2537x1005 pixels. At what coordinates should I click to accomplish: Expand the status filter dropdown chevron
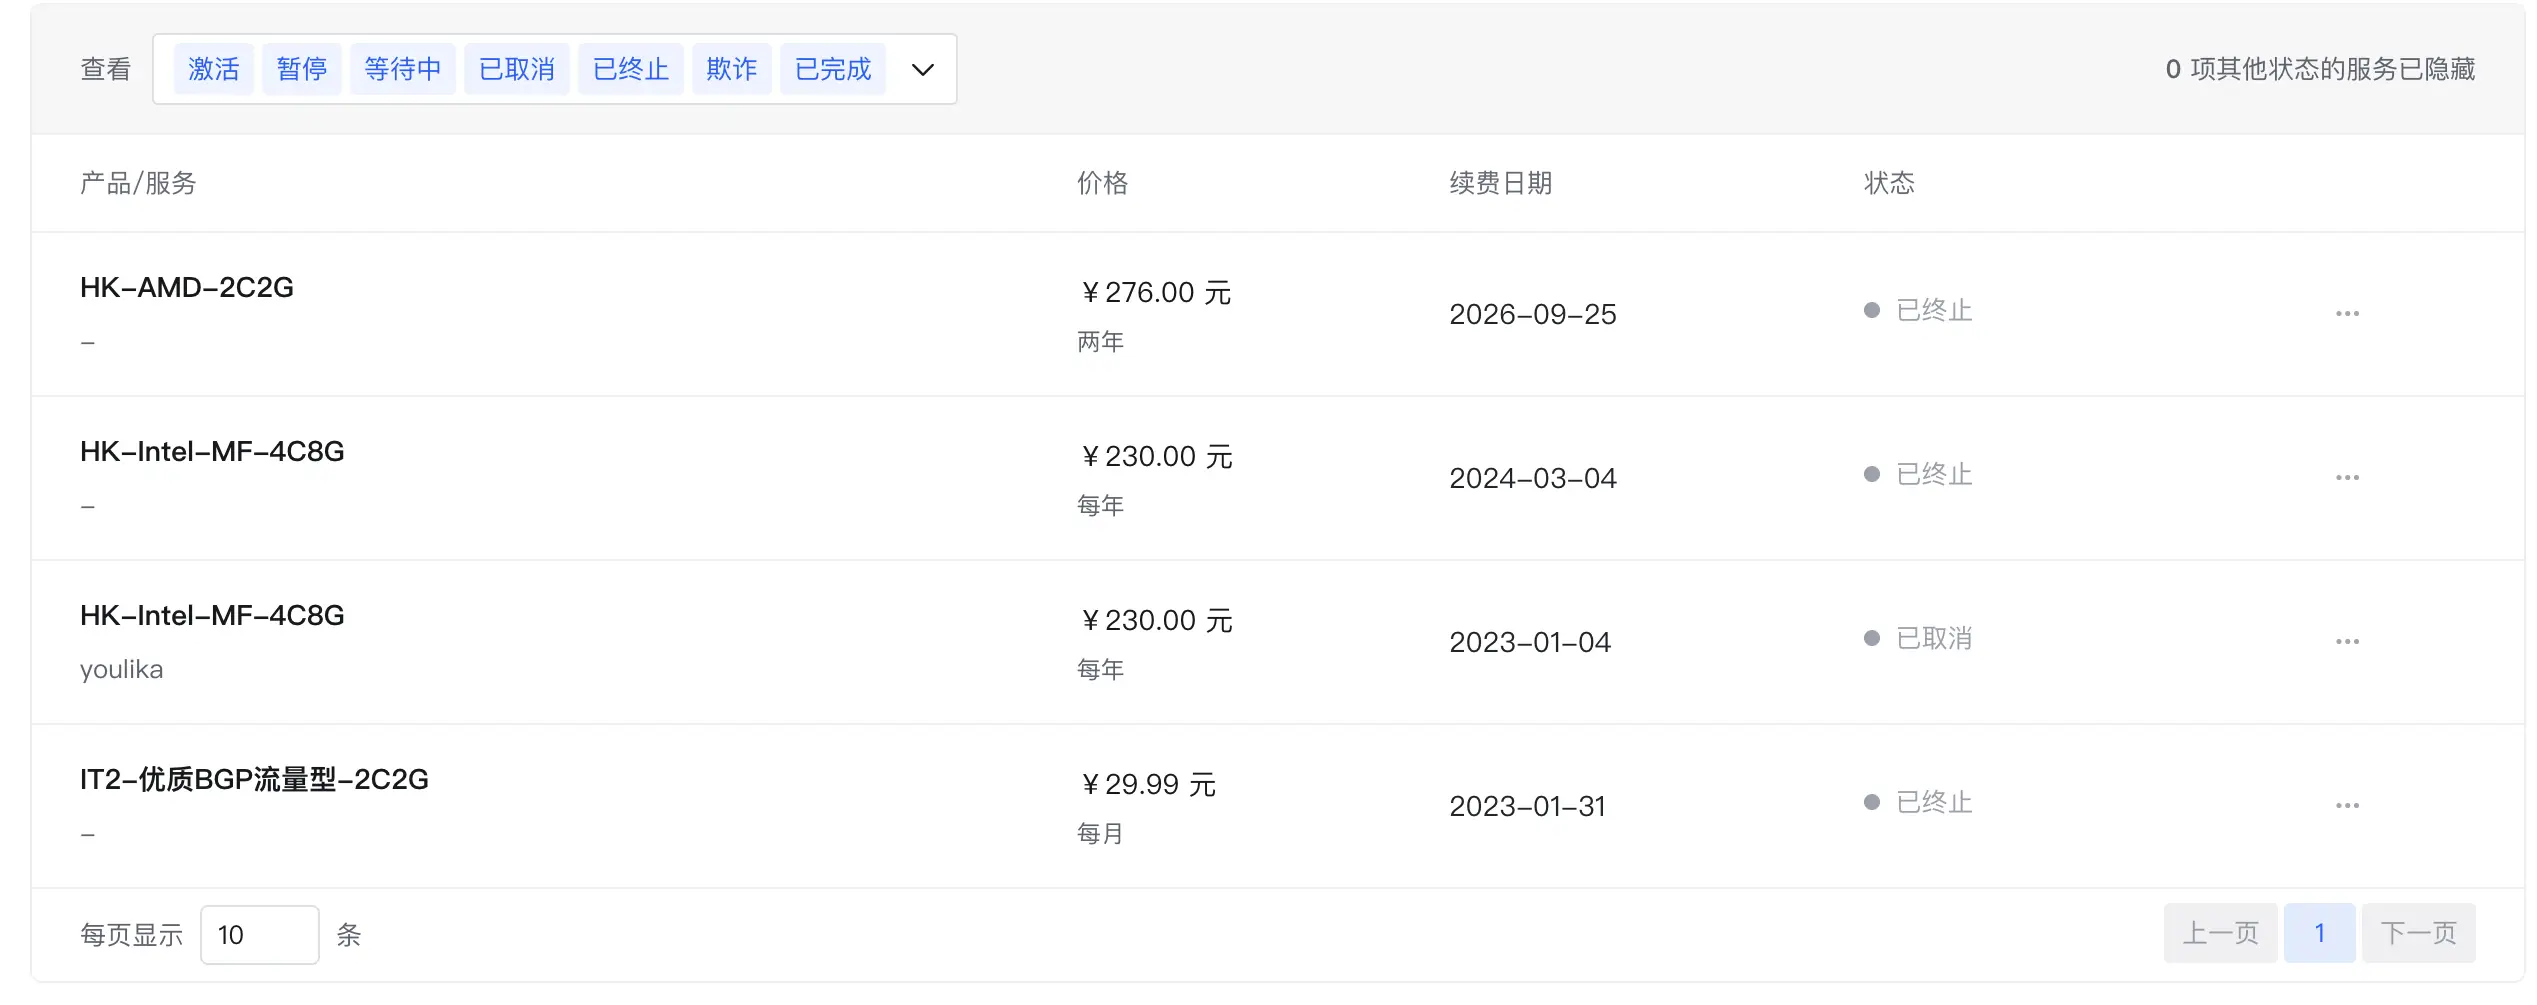923,70
